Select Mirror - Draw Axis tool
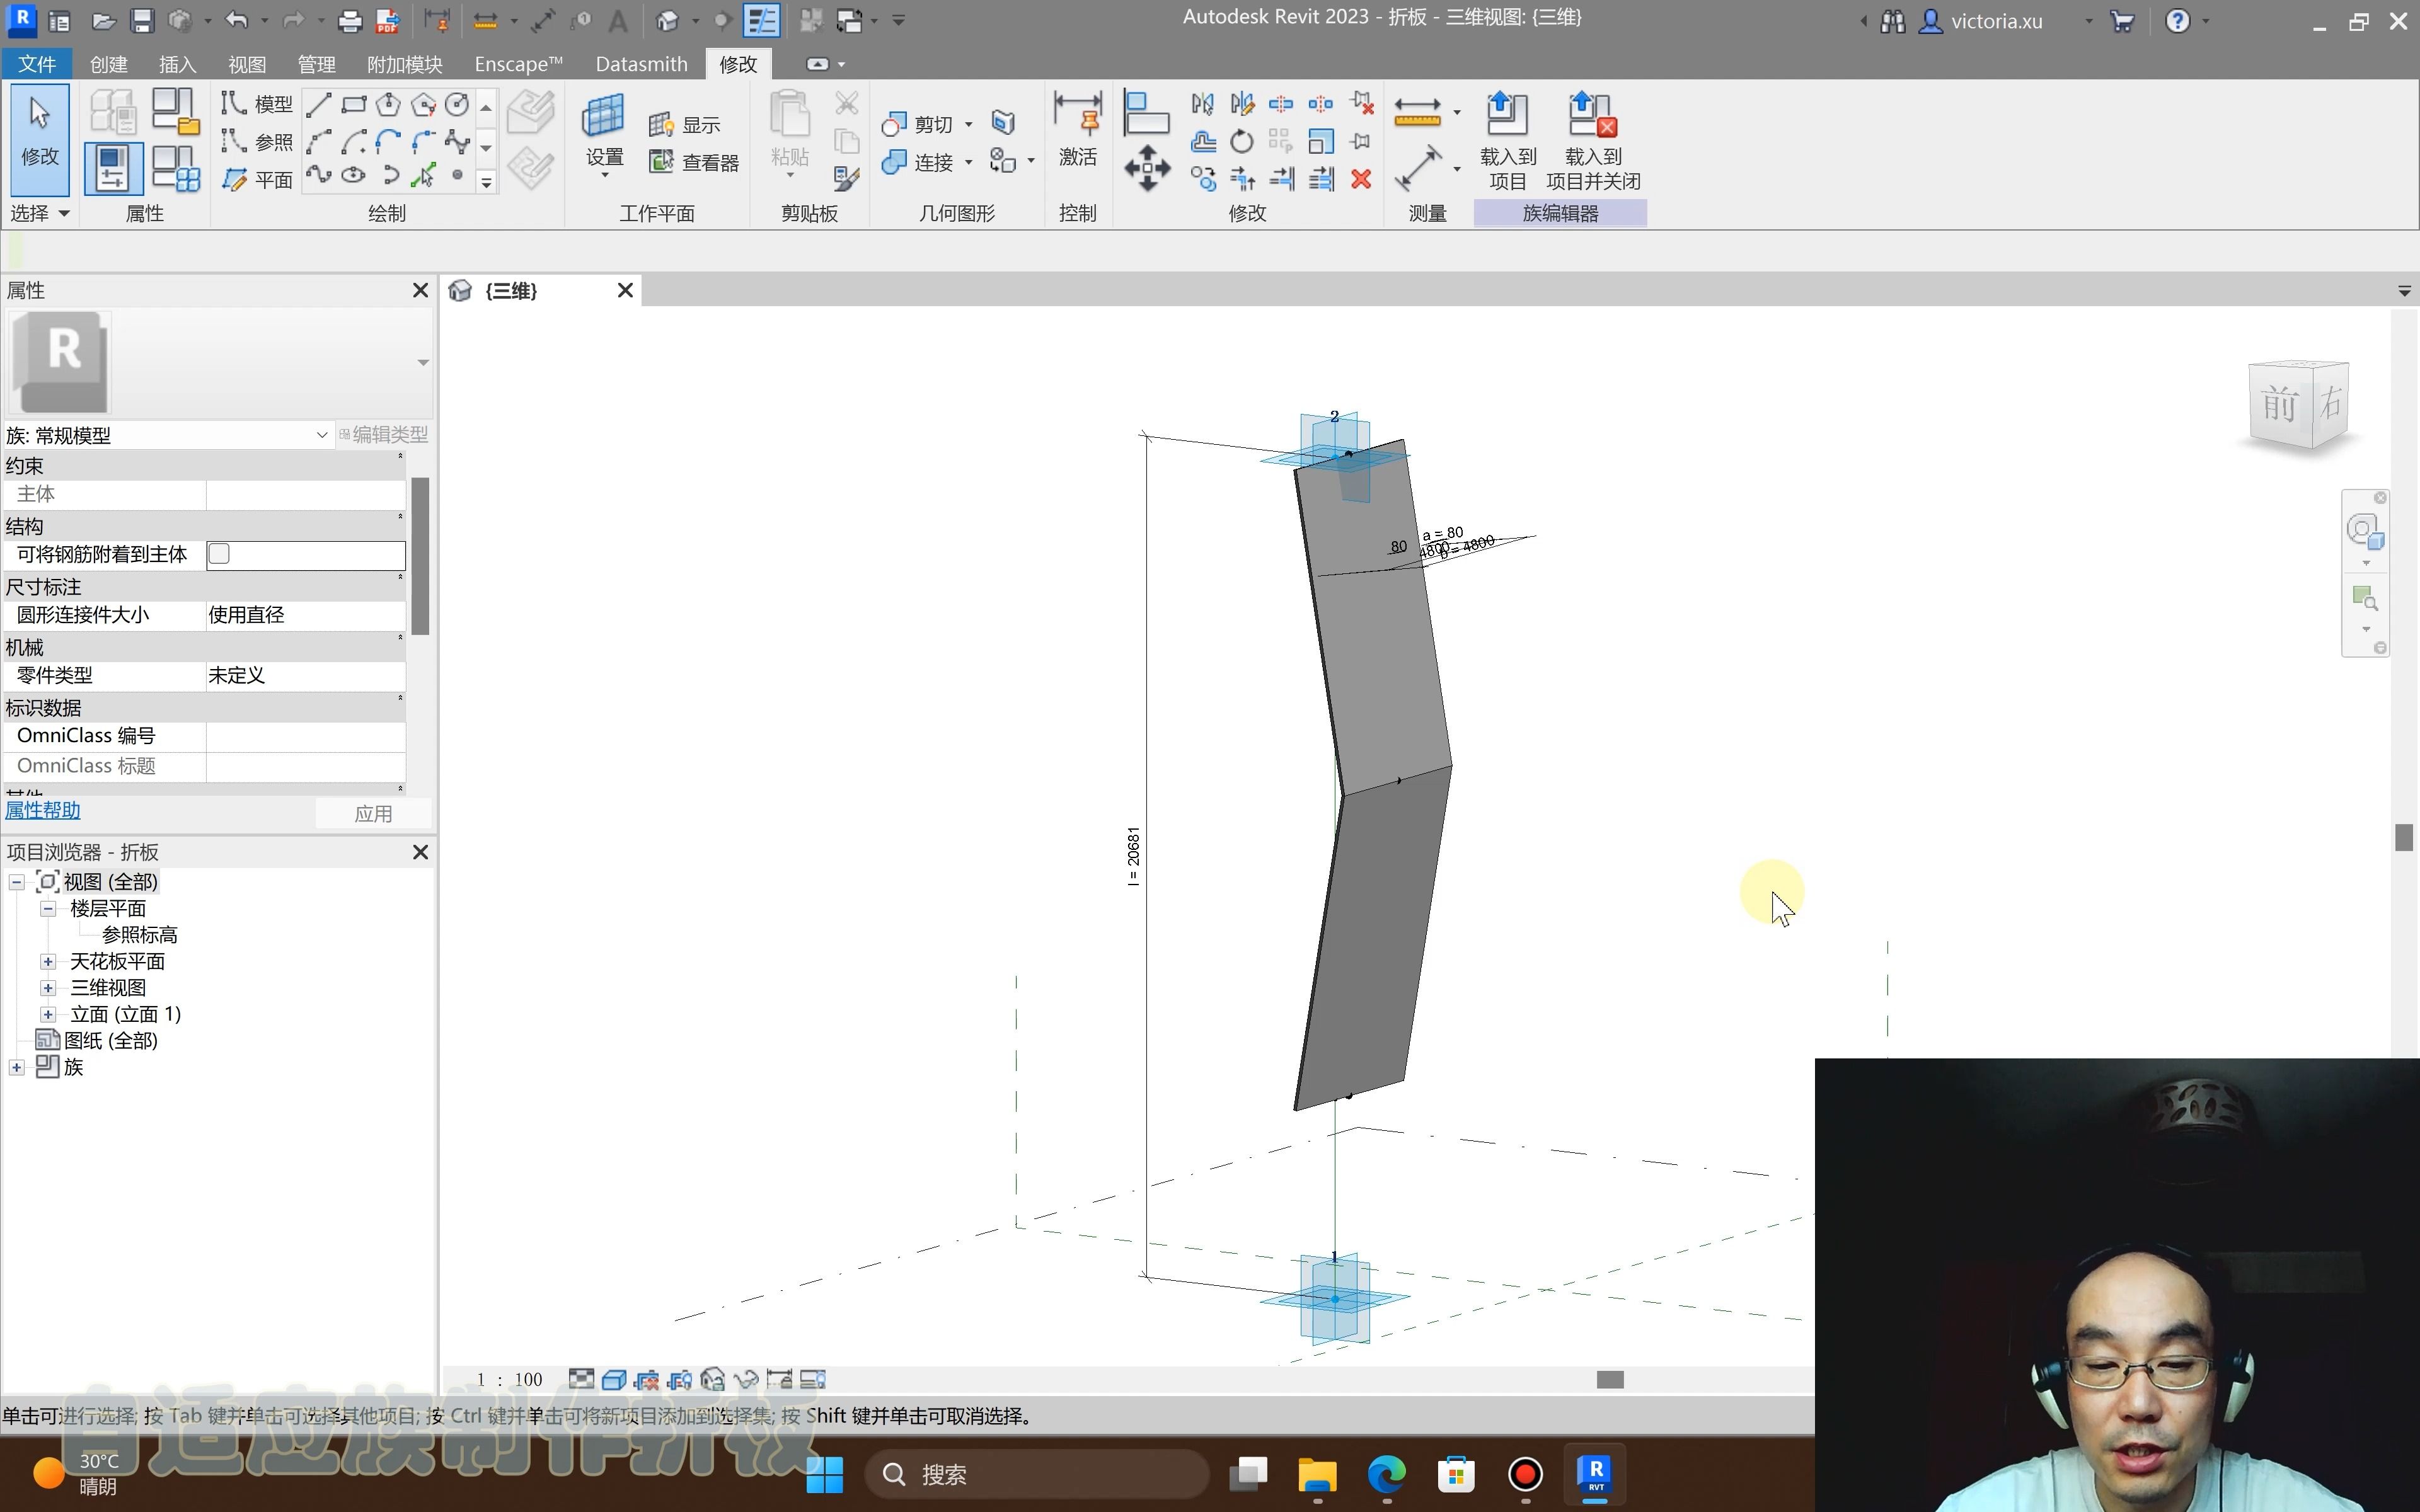The image size is (2420, 1512). click(1242, 104)
